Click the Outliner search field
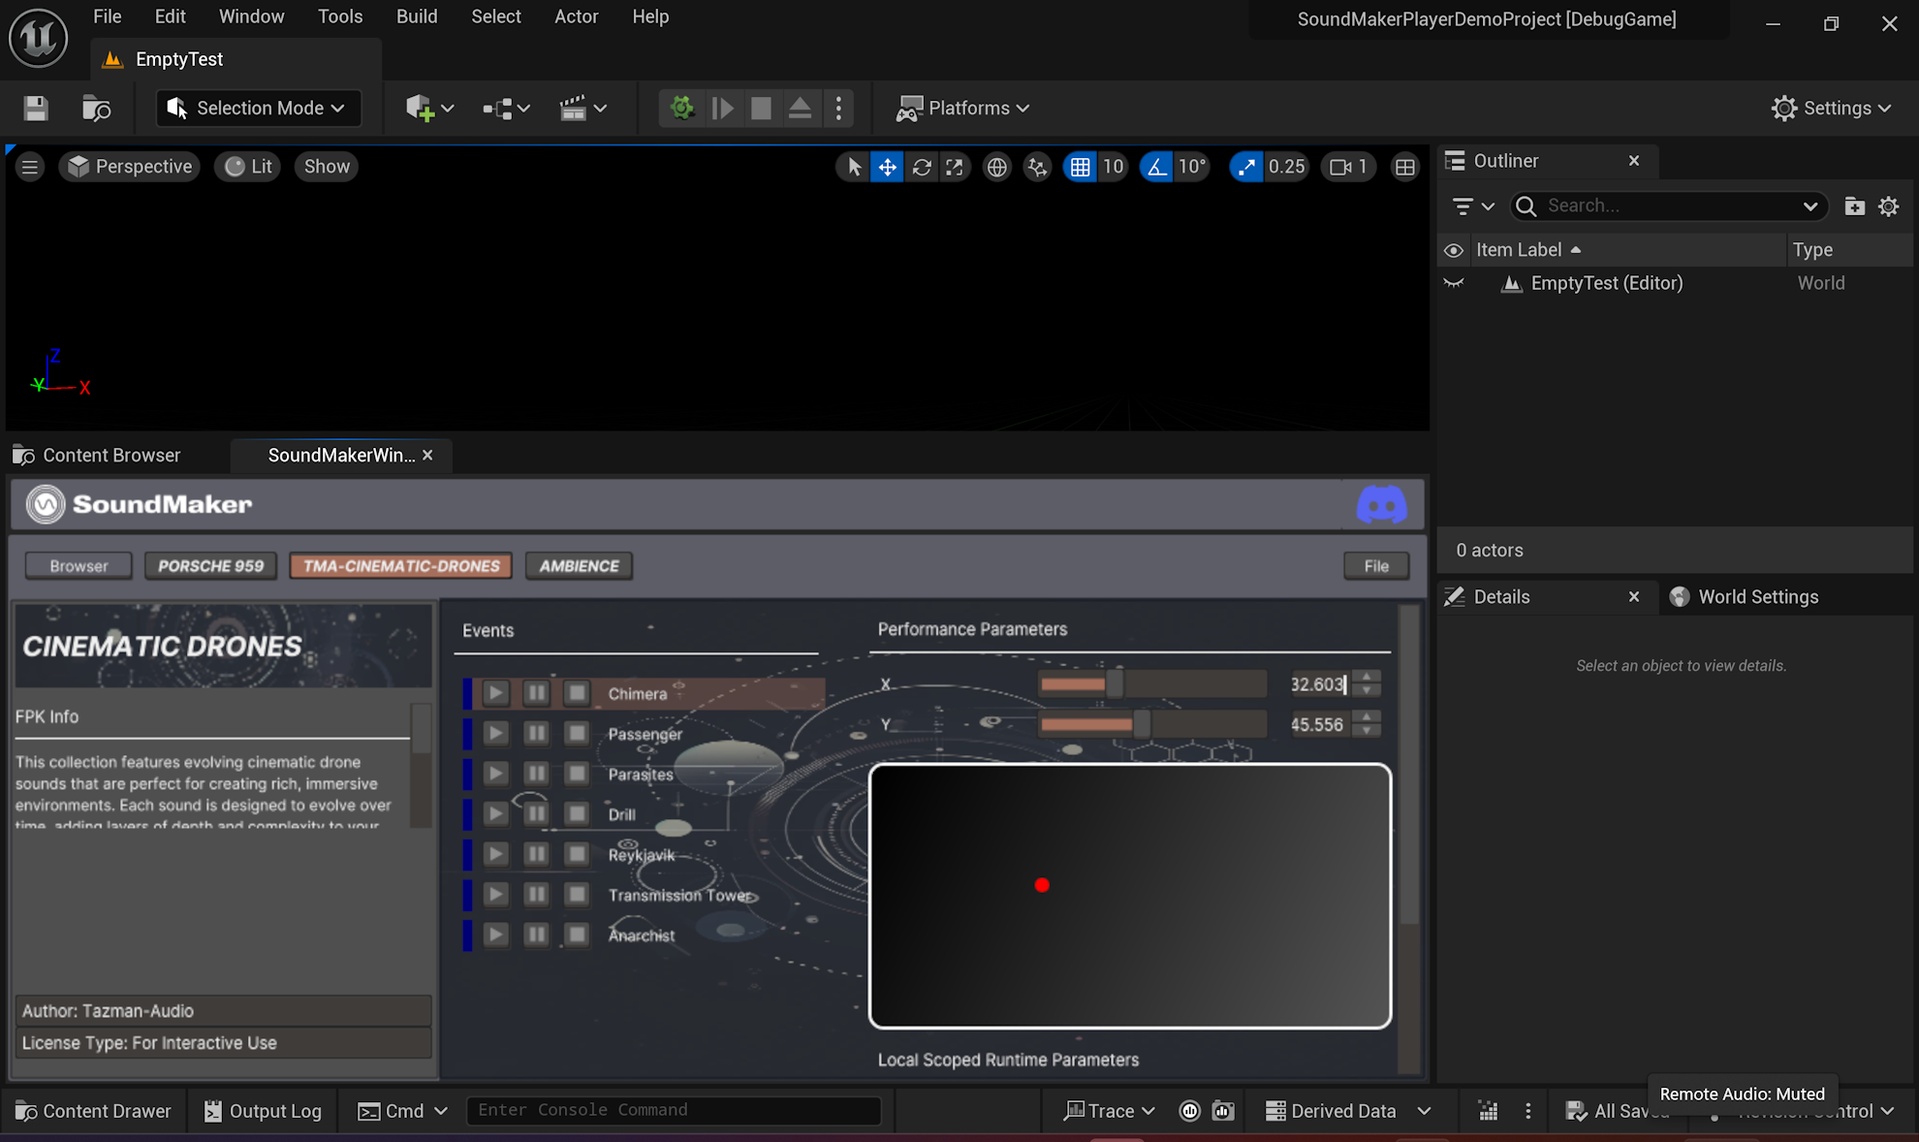 click(x=1669, y=206)
